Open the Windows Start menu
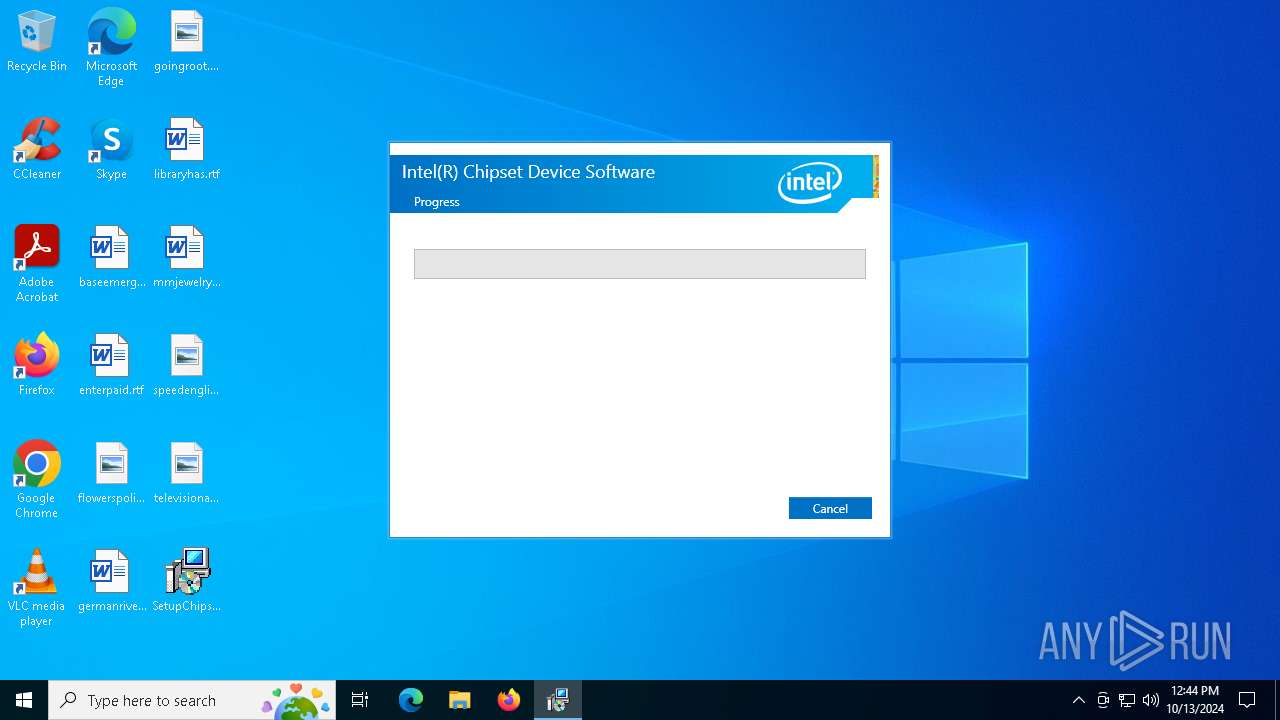Screen dimensions: 1280x720 [x=24, y=700]
